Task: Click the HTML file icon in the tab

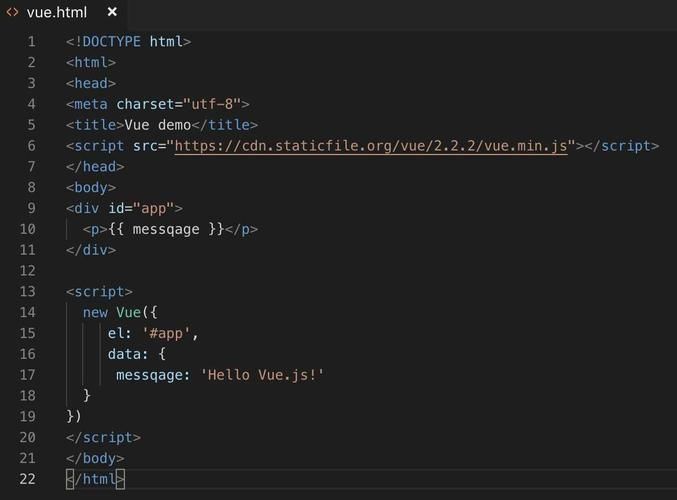Action: pos(12,13)
